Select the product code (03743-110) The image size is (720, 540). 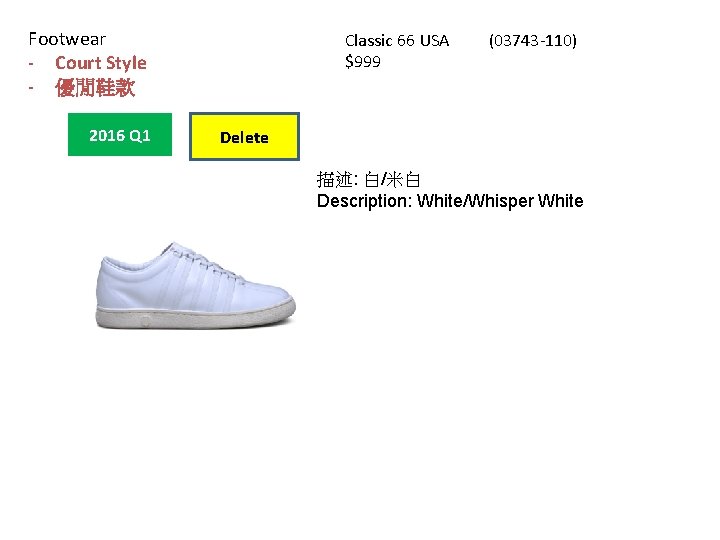pyautogui.click(x=533, y=40)
